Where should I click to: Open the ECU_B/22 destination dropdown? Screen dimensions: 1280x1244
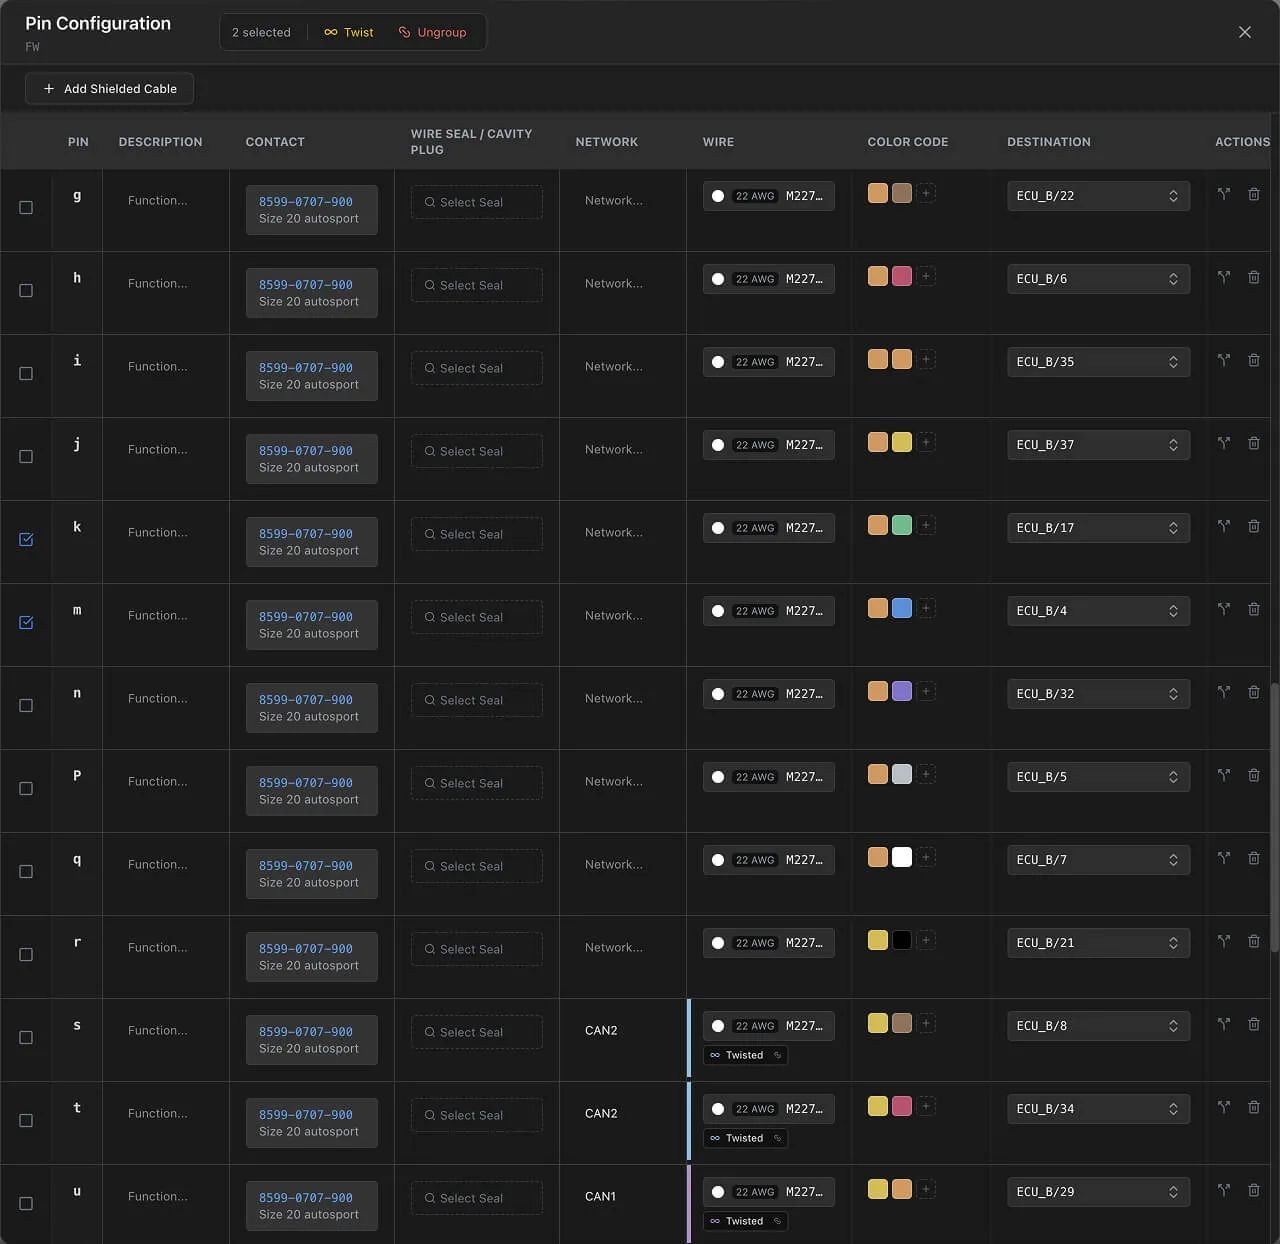pyautogui.click(x=1098, y=196)
